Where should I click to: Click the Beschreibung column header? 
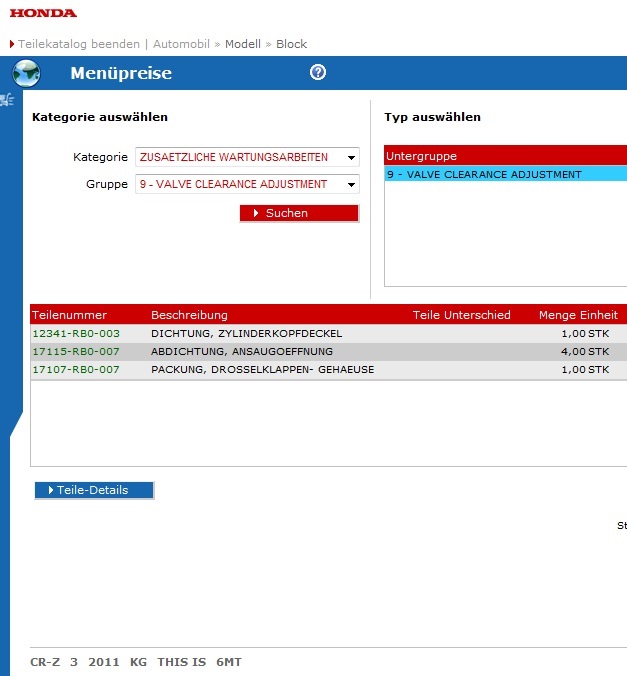tap(189, 315)
